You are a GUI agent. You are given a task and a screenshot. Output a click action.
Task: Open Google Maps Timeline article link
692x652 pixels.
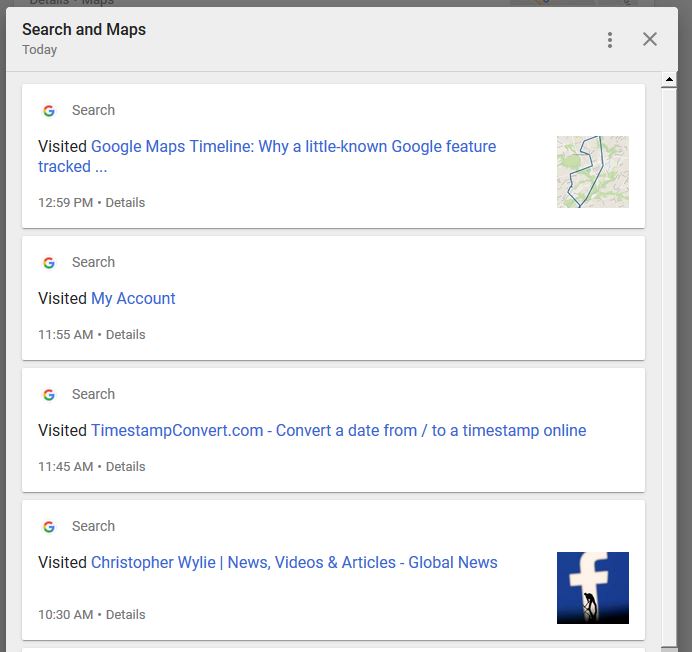point(293,147)
